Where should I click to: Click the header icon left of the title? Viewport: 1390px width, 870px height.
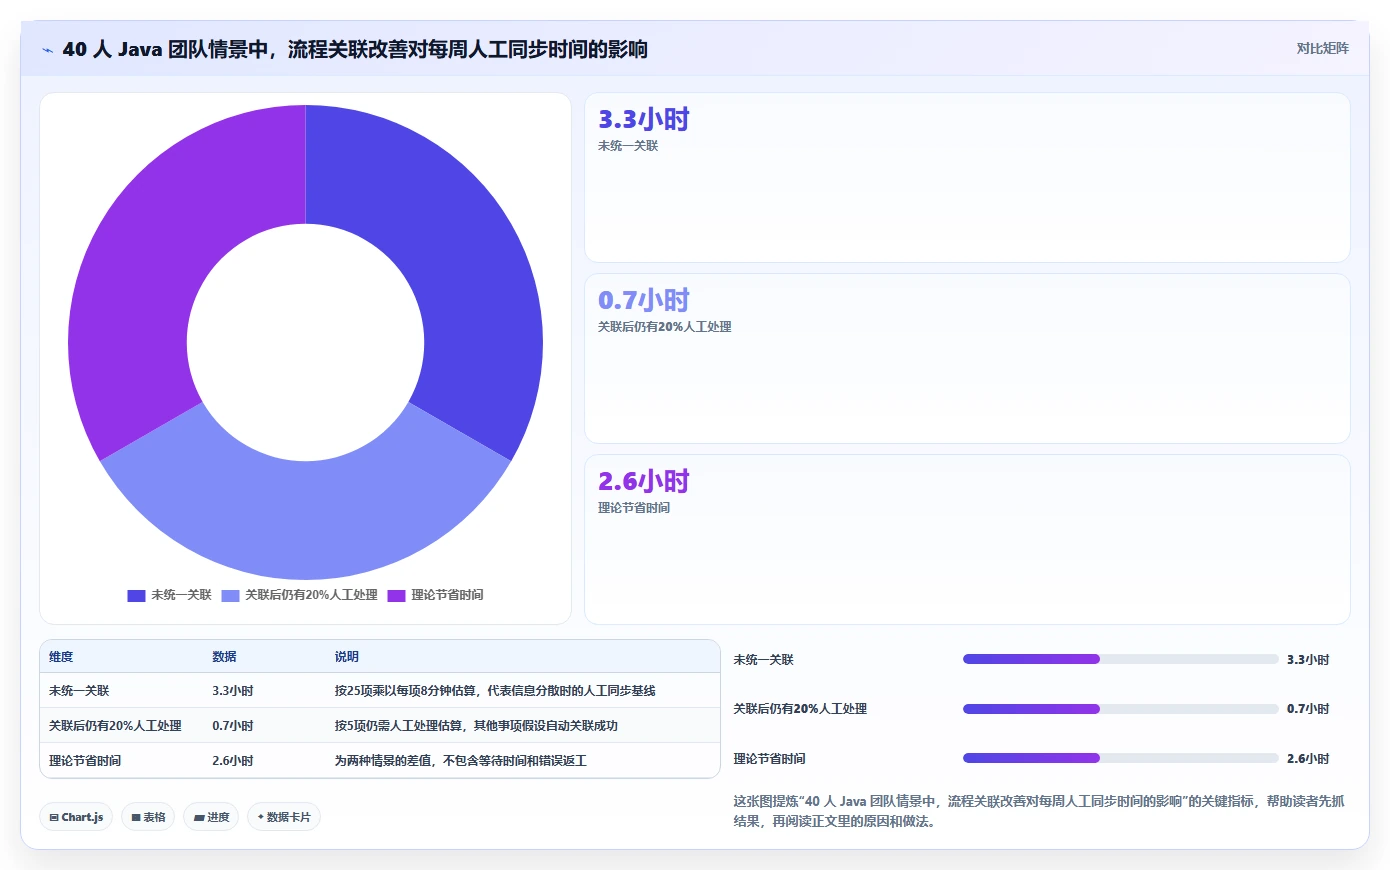point(47,50)
